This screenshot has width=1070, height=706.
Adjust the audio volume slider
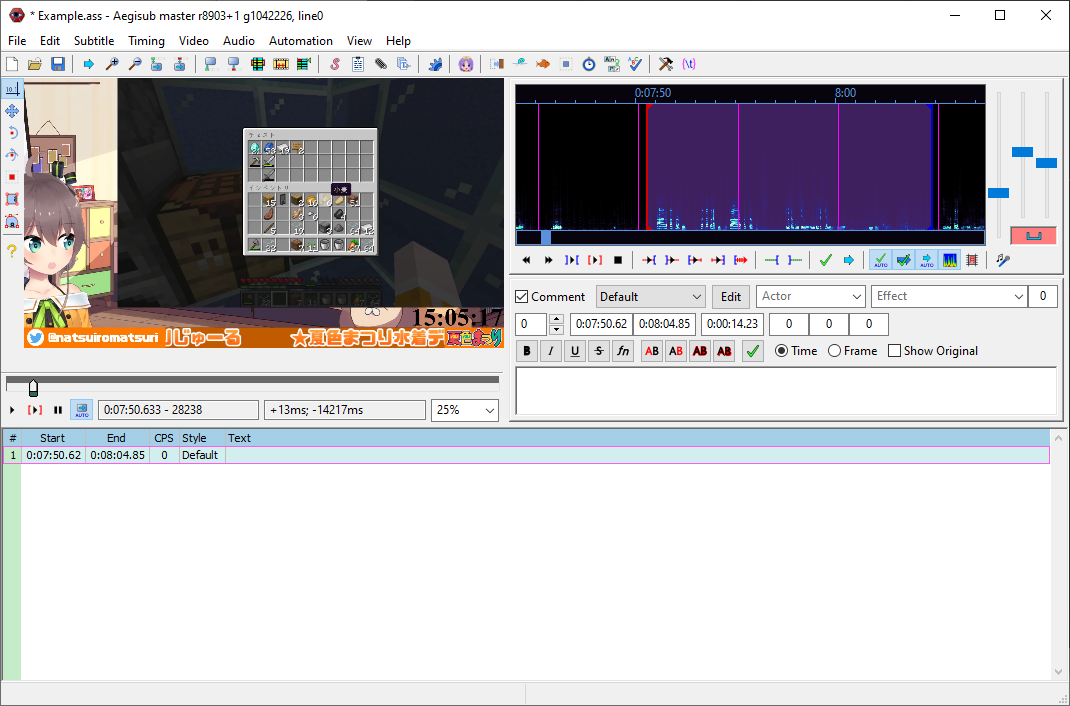click(x=1046, y=163)
